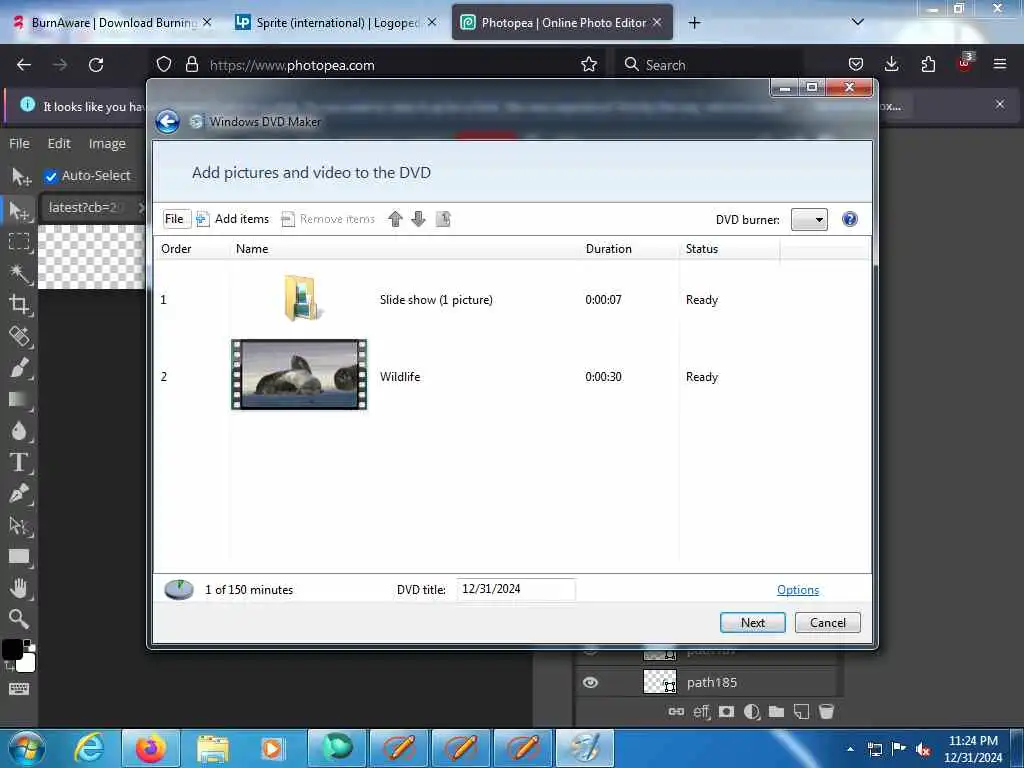
Task: Show hidden icons in the system tray
Action: [850, 749]
